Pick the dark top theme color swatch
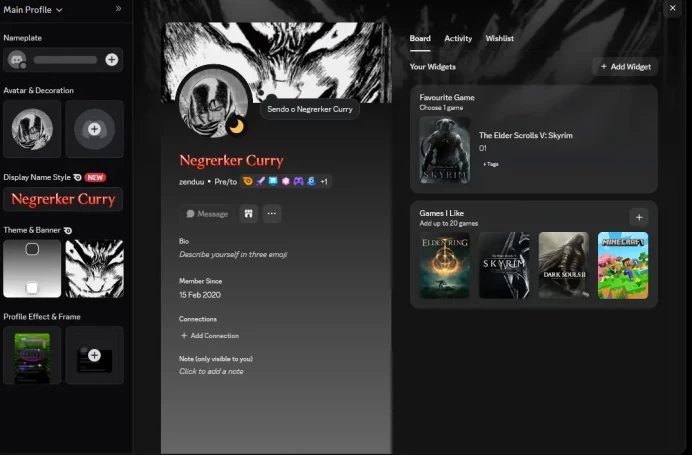This screenshot has width=692, height=455. click(32, 249)
